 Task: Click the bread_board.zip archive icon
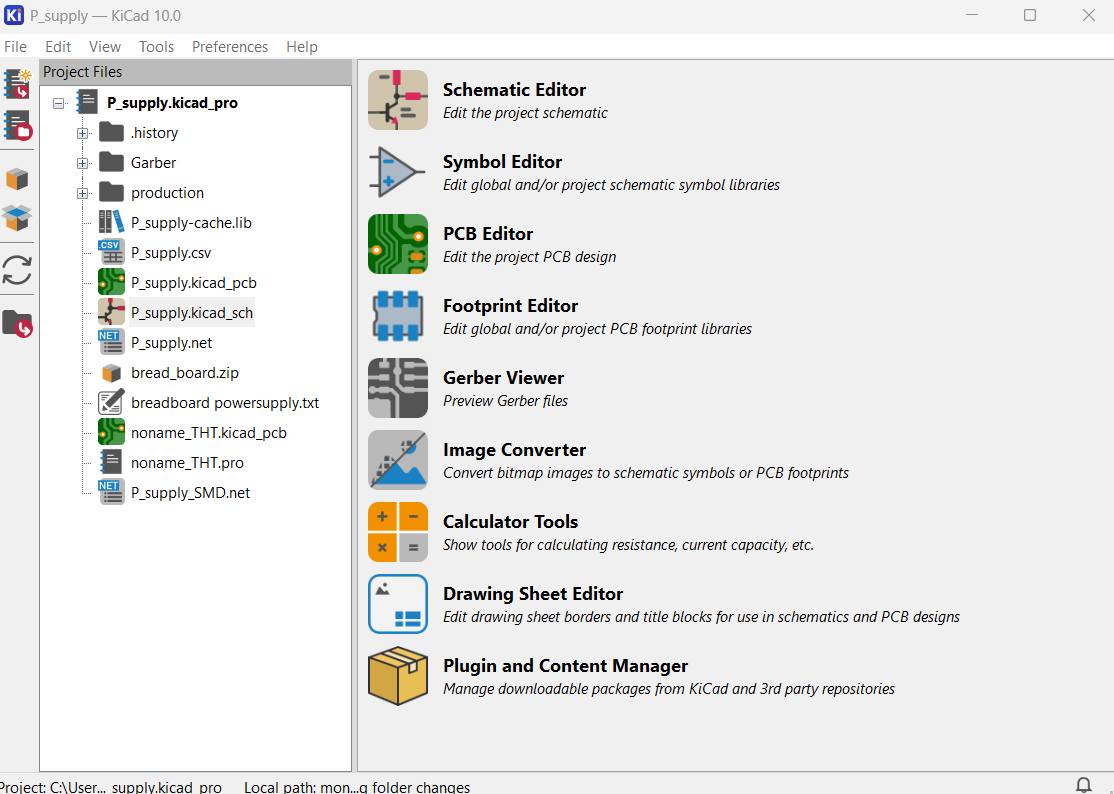[112, 373]
